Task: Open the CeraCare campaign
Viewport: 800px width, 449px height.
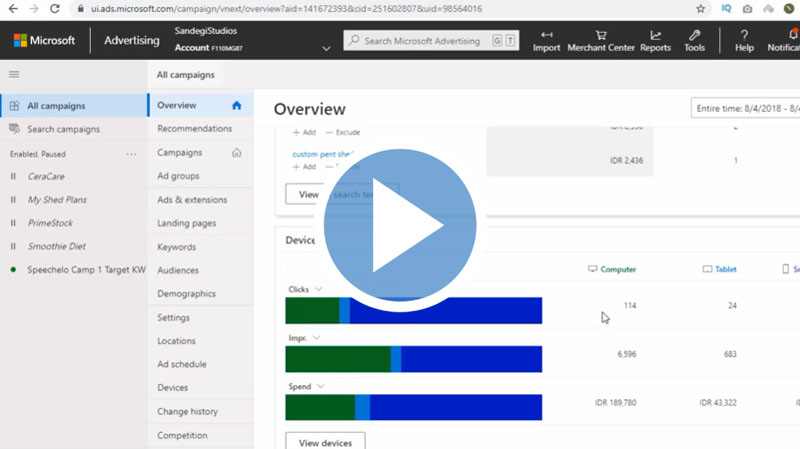Action: point(46,177)
